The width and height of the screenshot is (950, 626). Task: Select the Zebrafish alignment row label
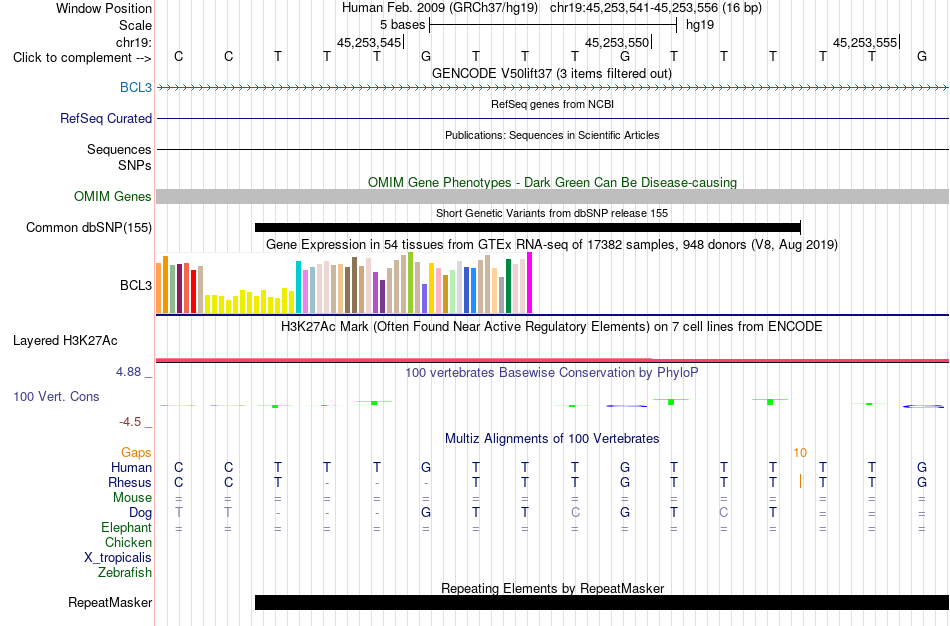[x=125, y=572]
